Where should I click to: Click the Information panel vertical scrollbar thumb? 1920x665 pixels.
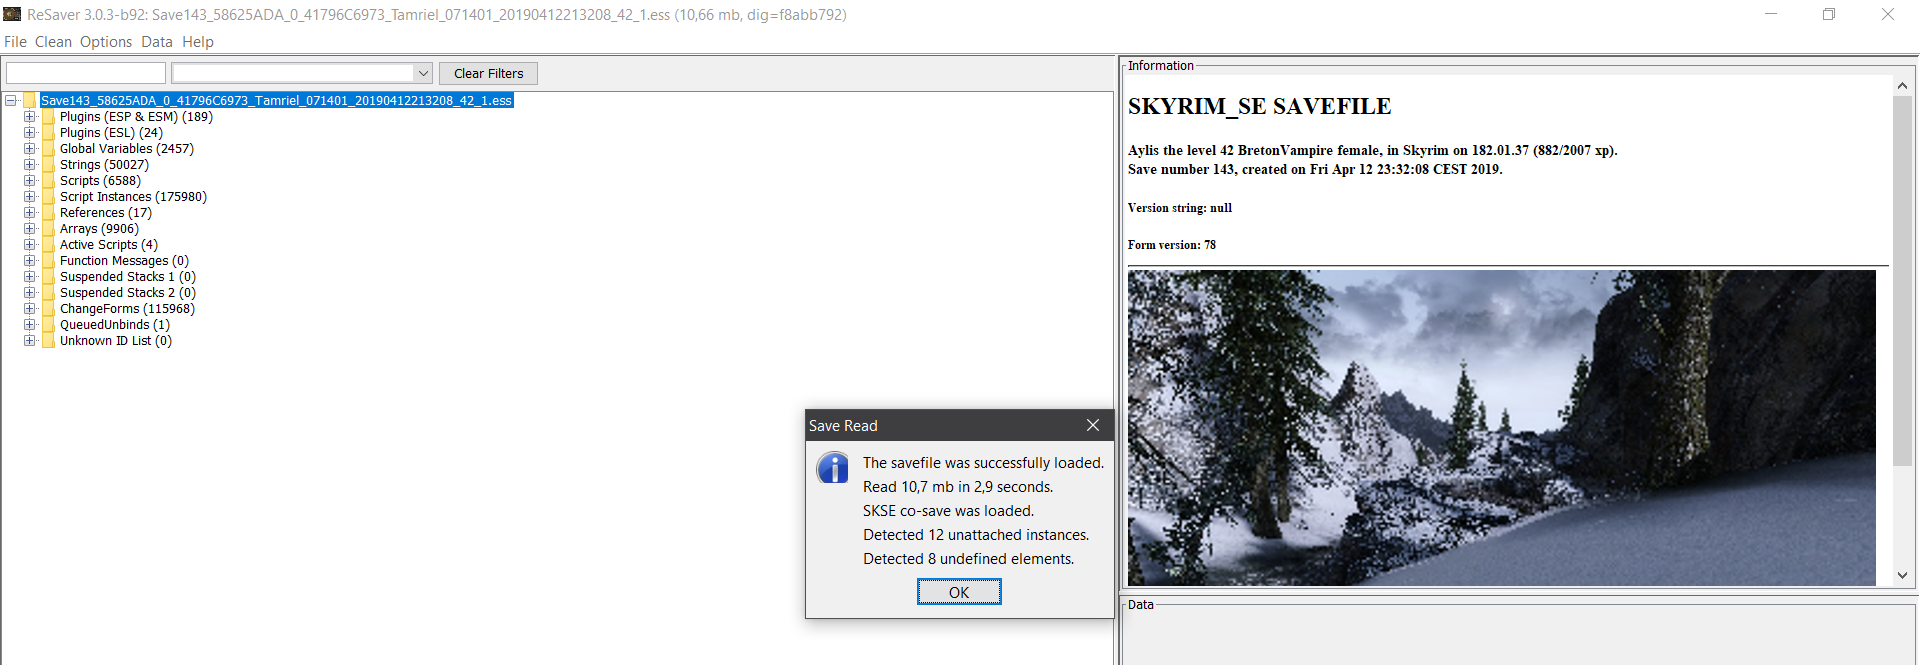pyautogui.click(x=1902, y=281)
